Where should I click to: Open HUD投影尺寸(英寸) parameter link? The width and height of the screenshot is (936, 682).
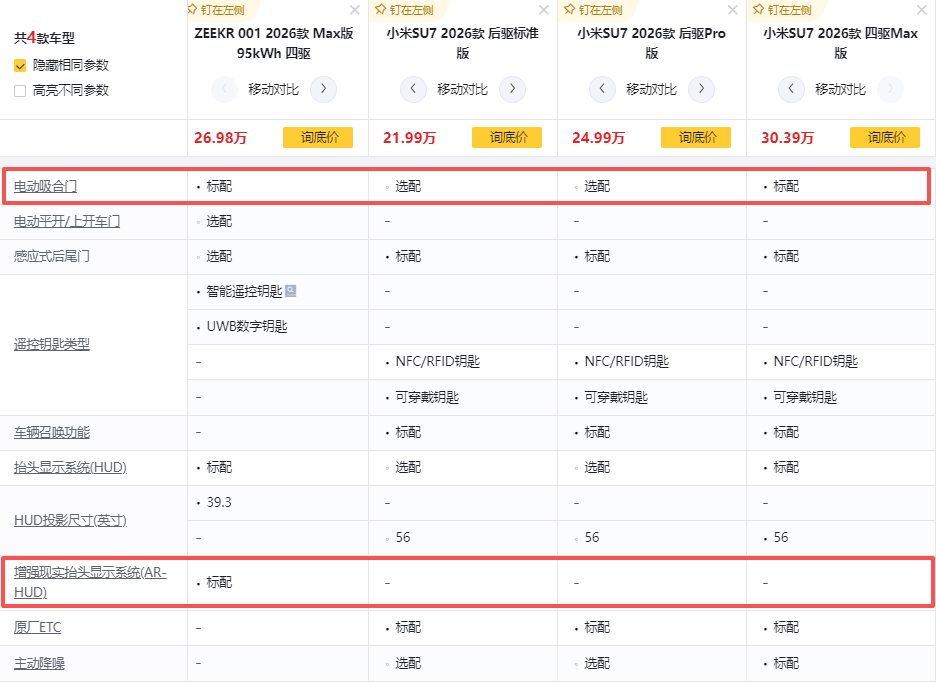(70, 520)
